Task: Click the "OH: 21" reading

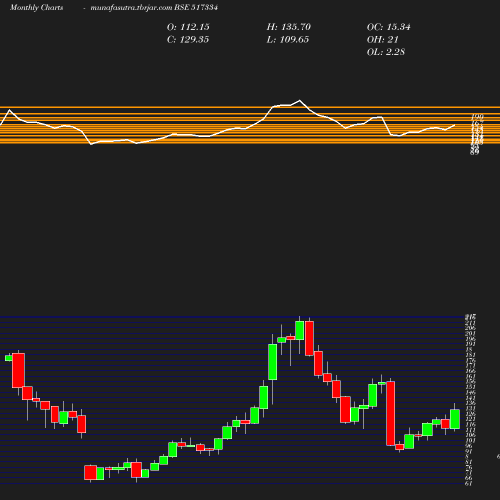Action: pos(383,40)
